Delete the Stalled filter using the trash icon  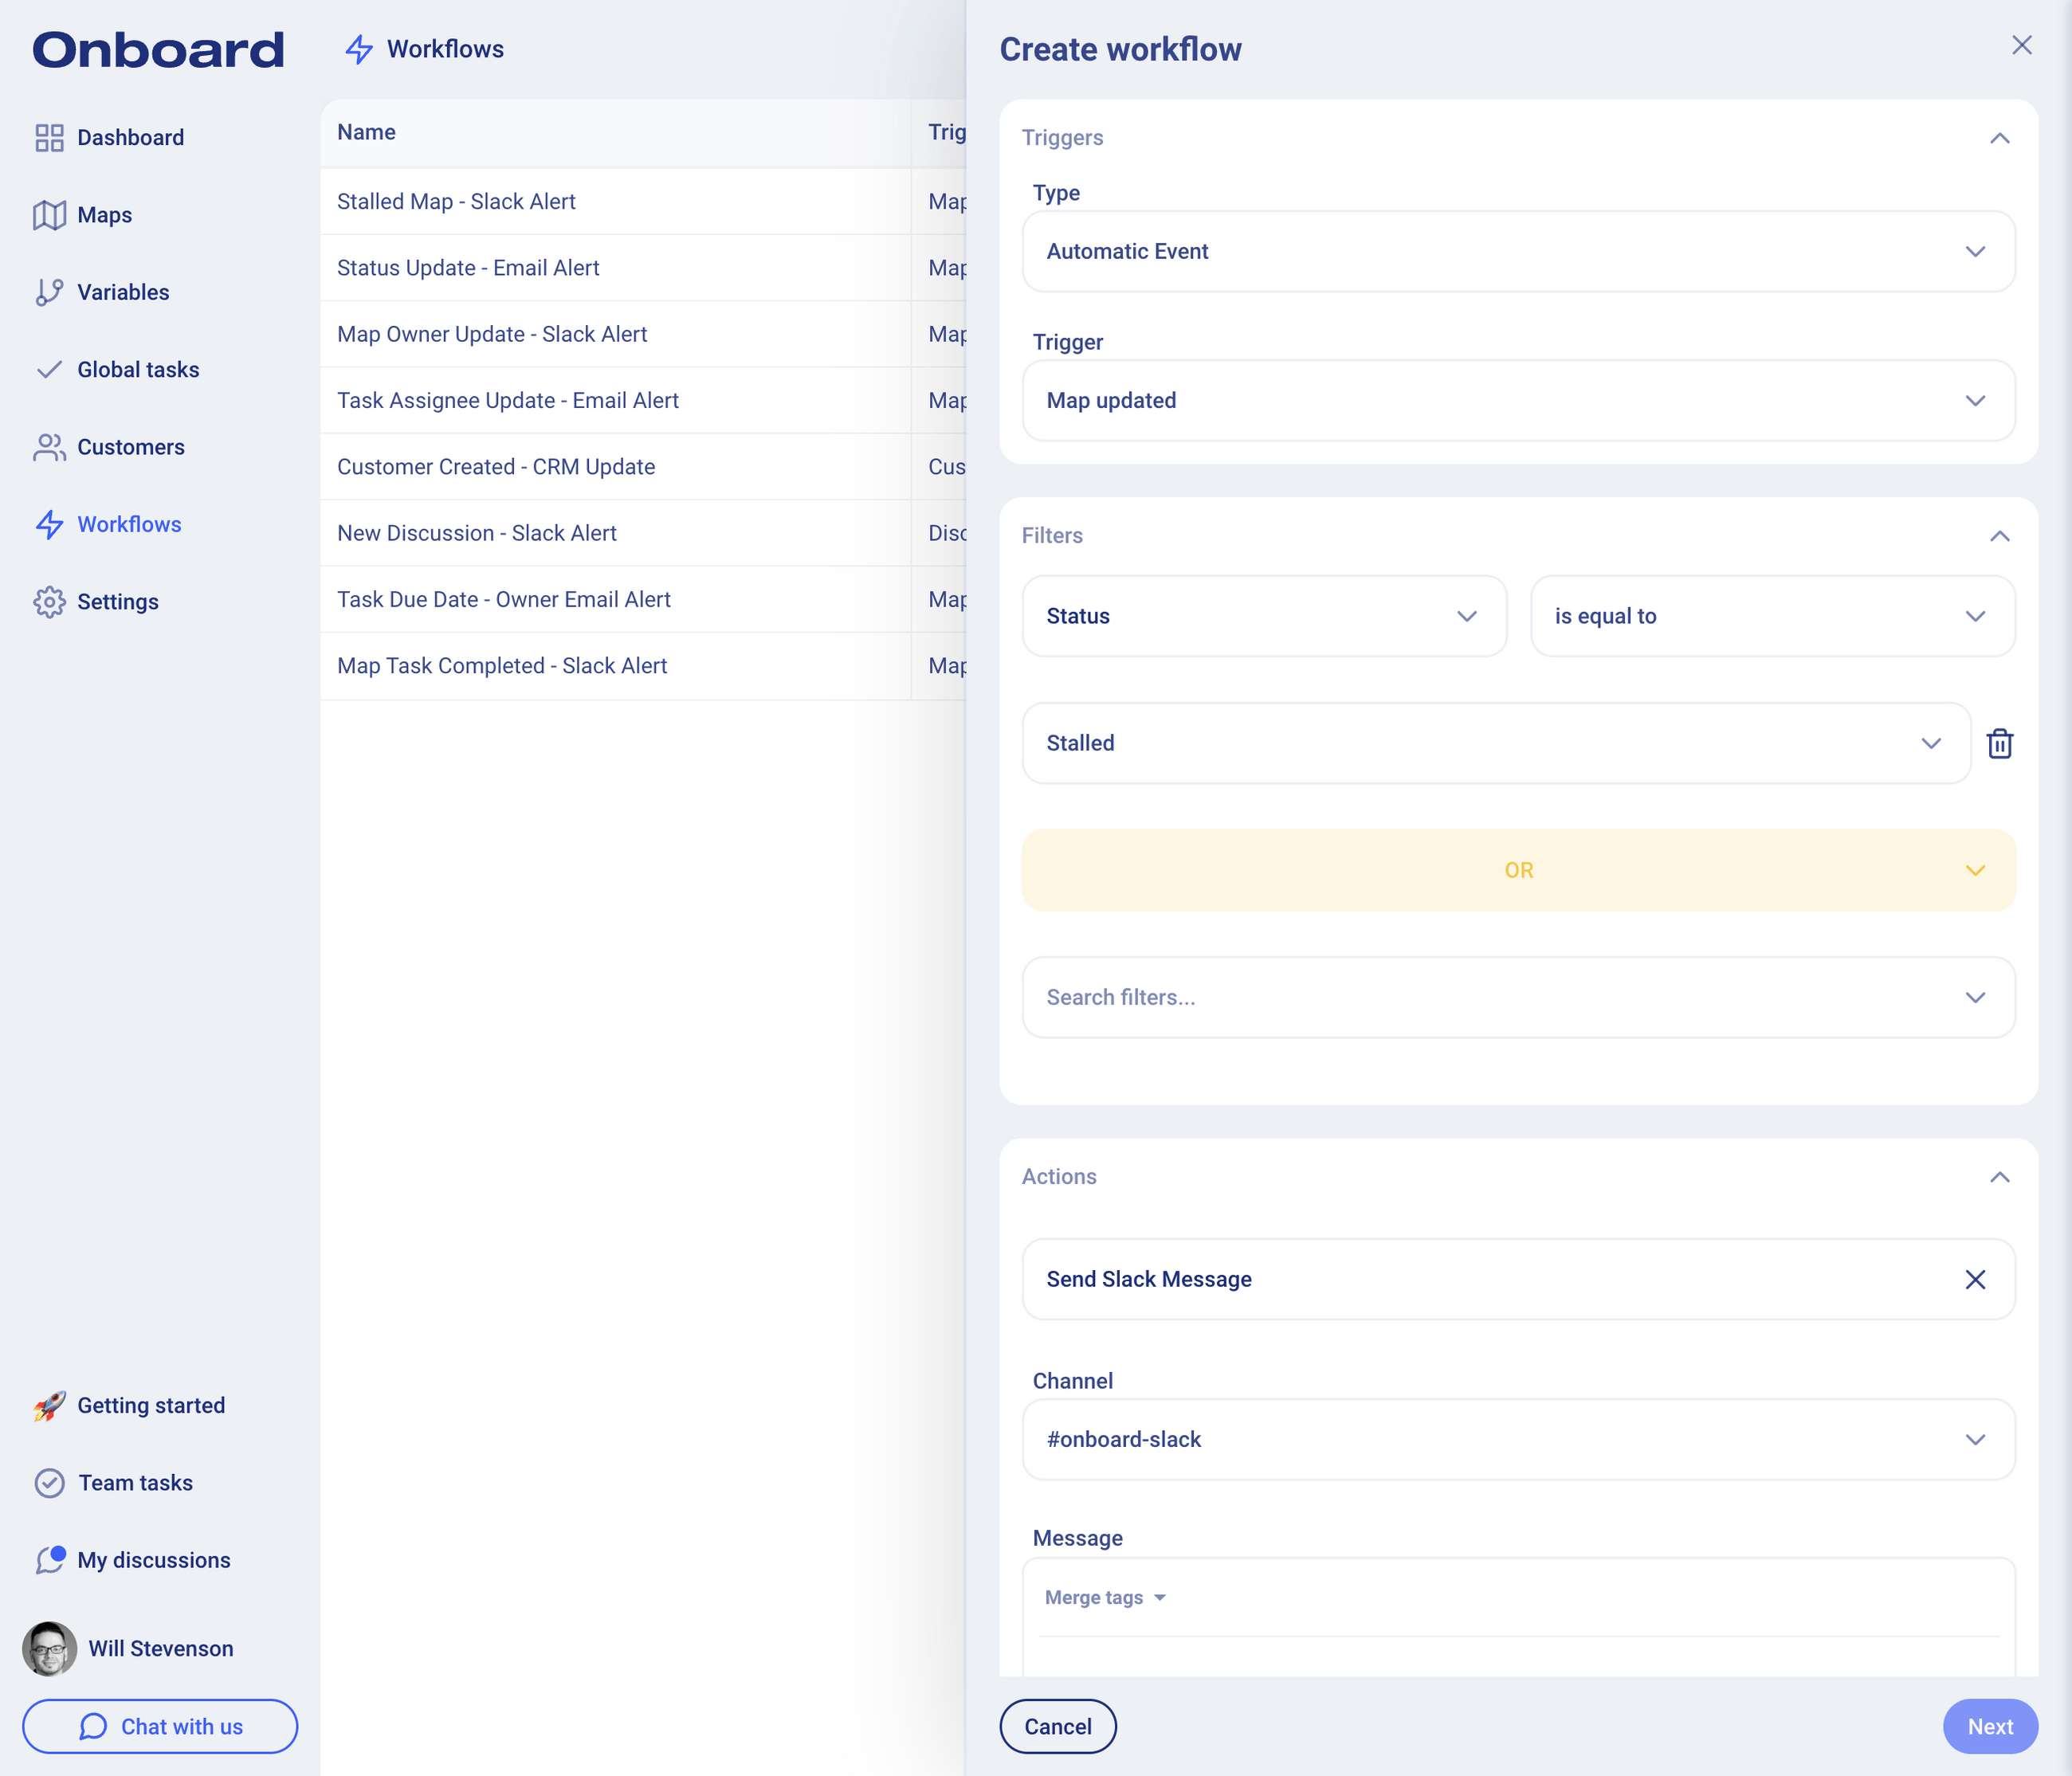pos(2000,743)
